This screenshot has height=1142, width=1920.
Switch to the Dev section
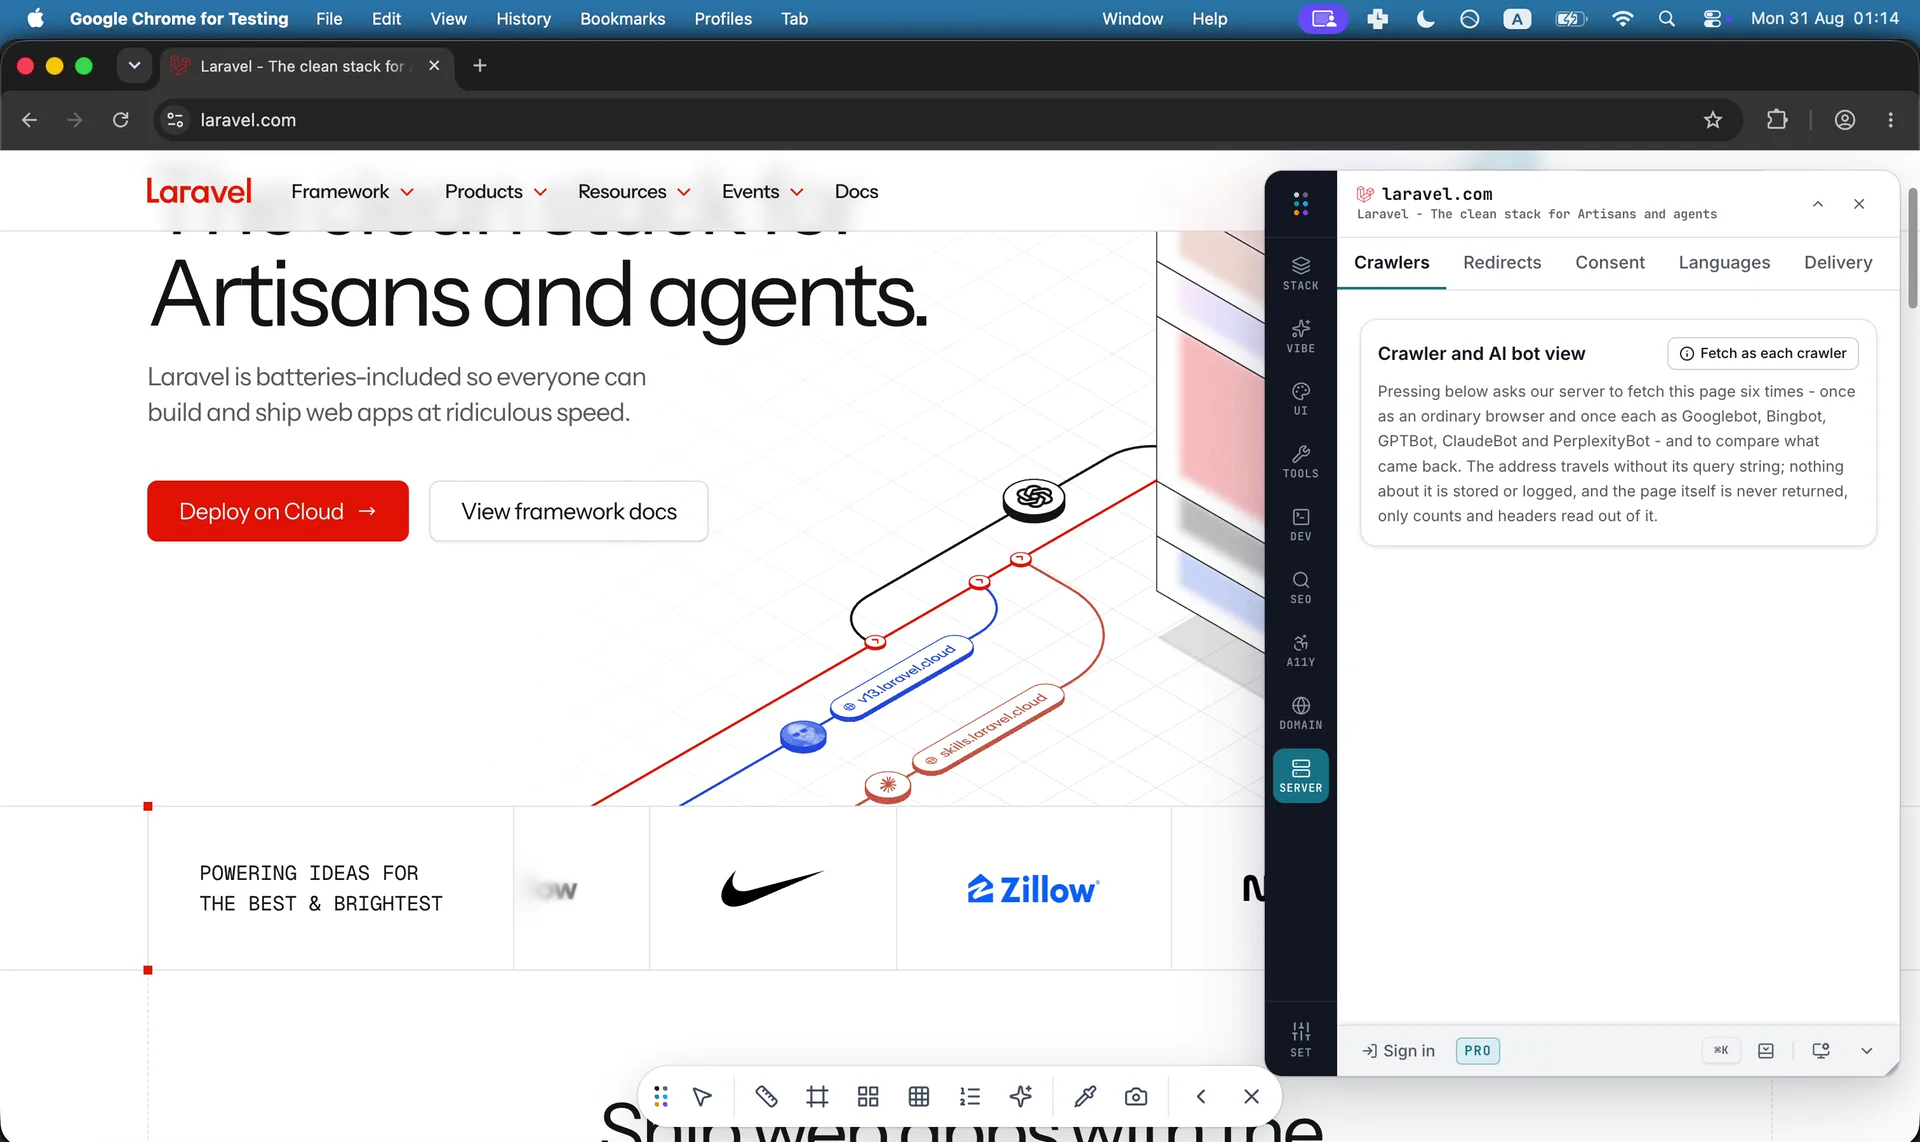coord(1300,524)
